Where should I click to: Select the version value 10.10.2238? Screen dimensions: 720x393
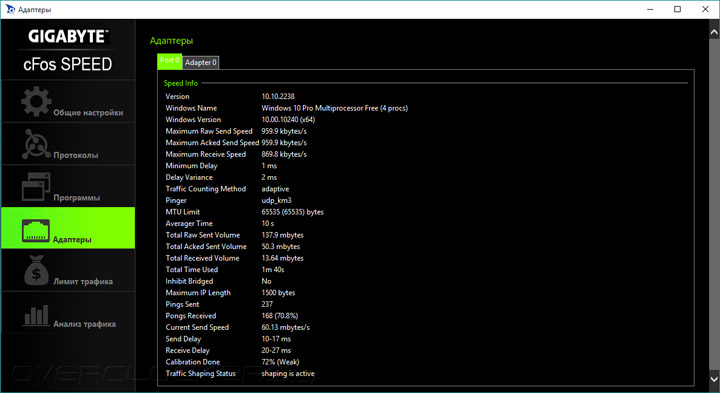[278, 96]
